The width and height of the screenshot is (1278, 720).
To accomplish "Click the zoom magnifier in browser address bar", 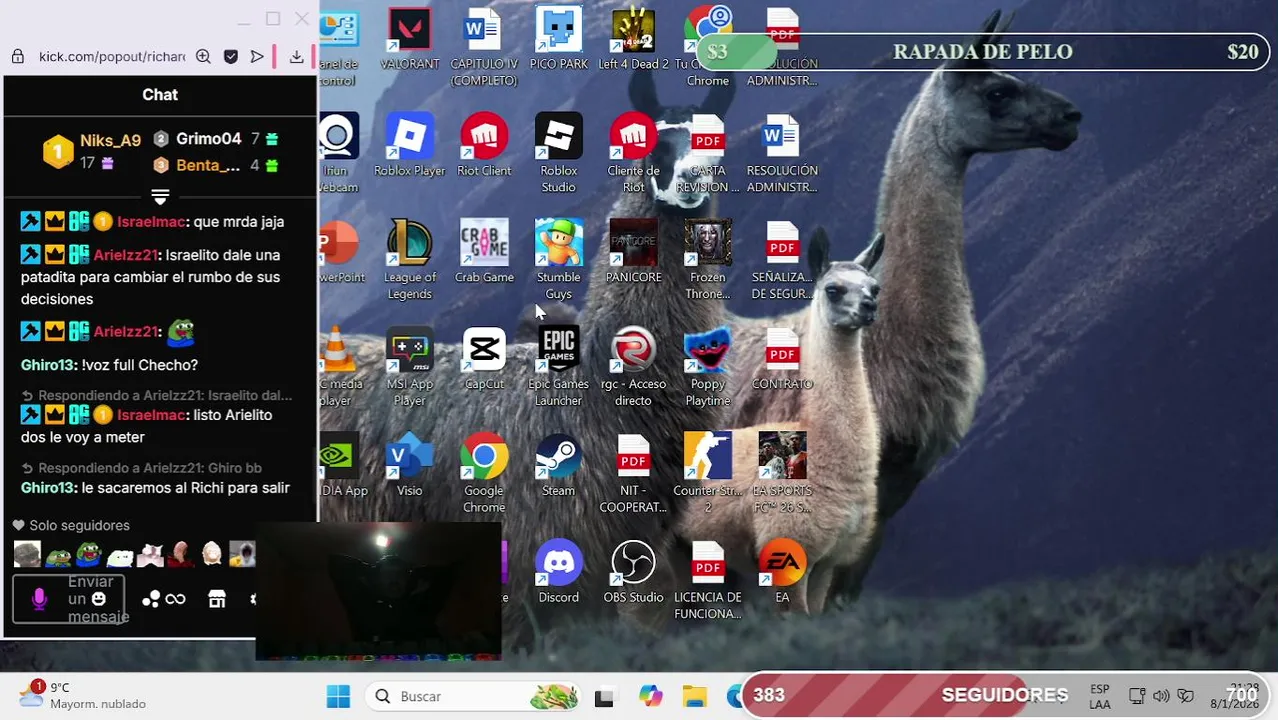I will 203,57.
